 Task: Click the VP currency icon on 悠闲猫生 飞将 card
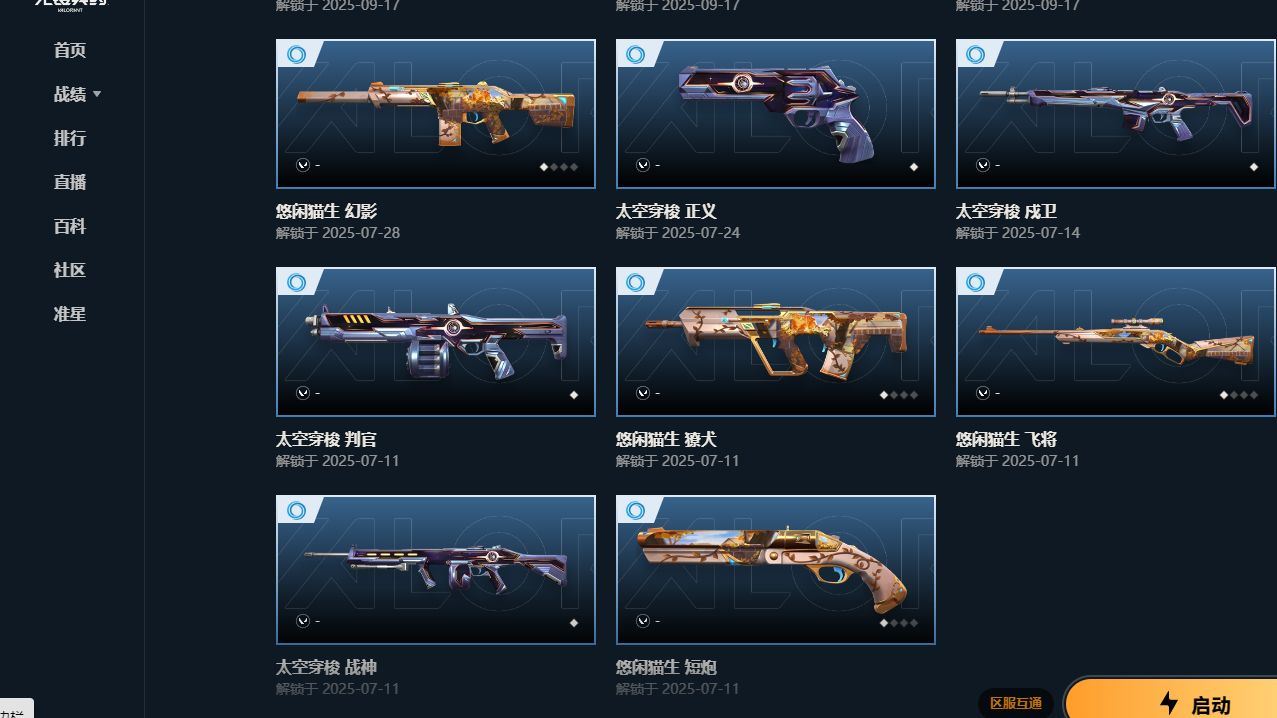point(983,393)
